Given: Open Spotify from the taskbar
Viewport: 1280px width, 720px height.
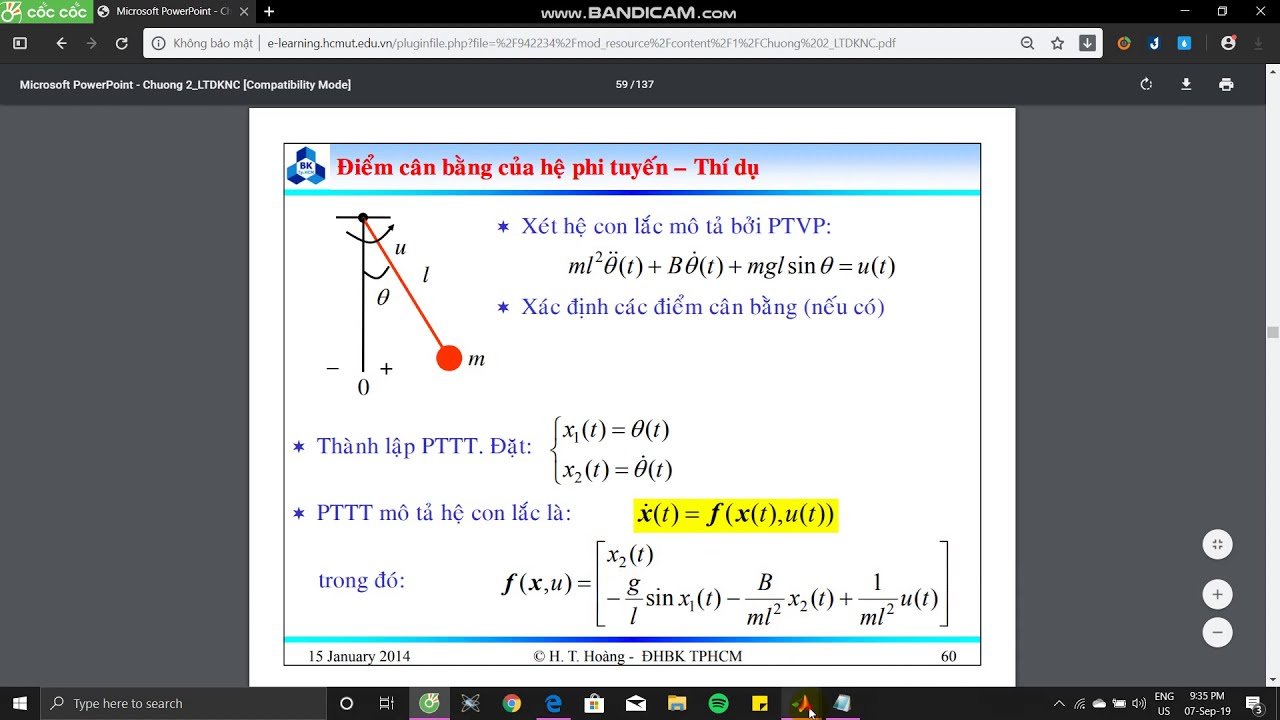Looking at the screenshot, I should (718, 703).
